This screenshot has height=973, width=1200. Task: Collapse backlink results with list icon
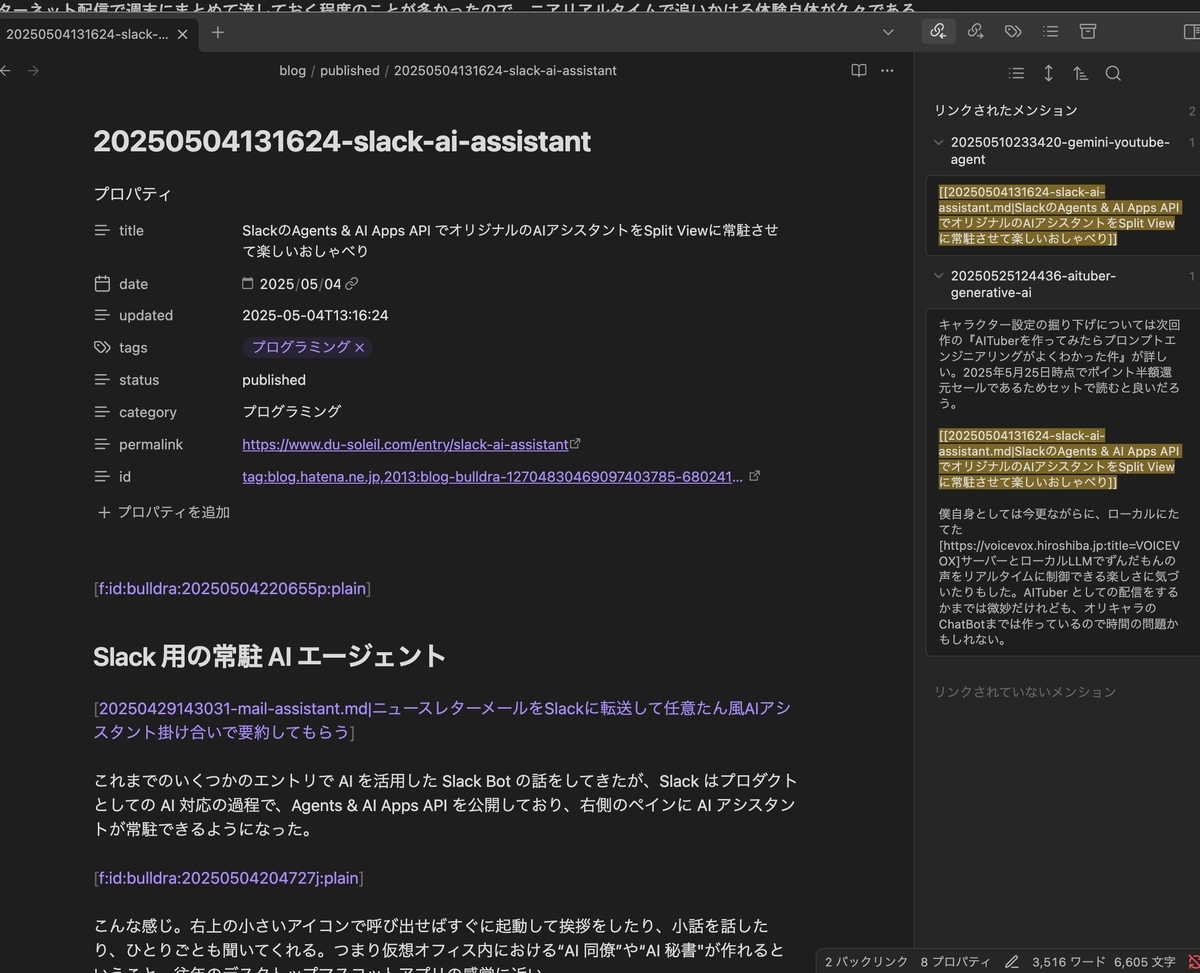click(1016, 73)
